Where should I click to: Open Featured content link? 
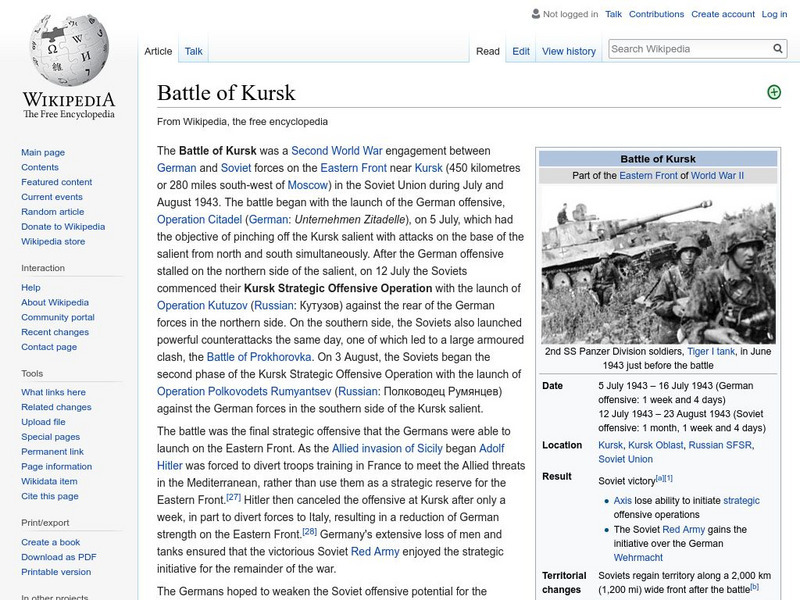coord(57,182)
